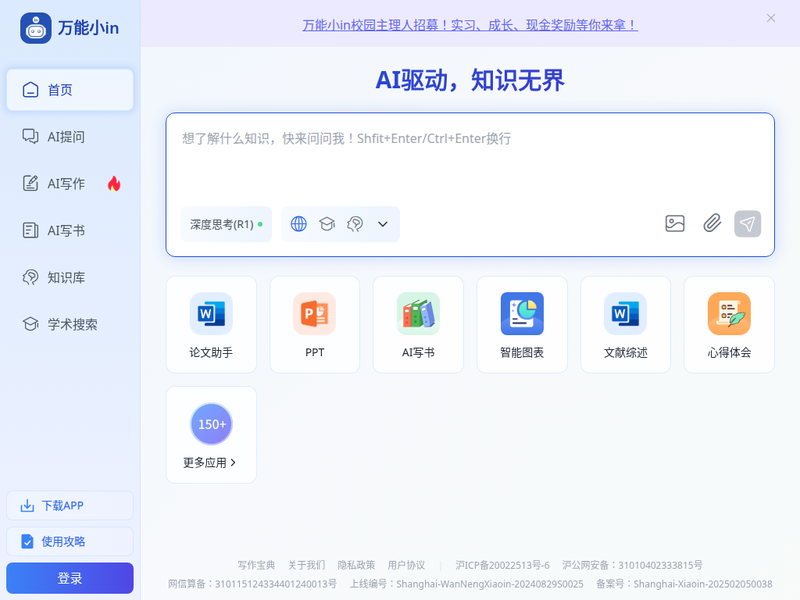This screenshot has width=800, height=600.
Task: Click into the question input field
Action: 470,160
